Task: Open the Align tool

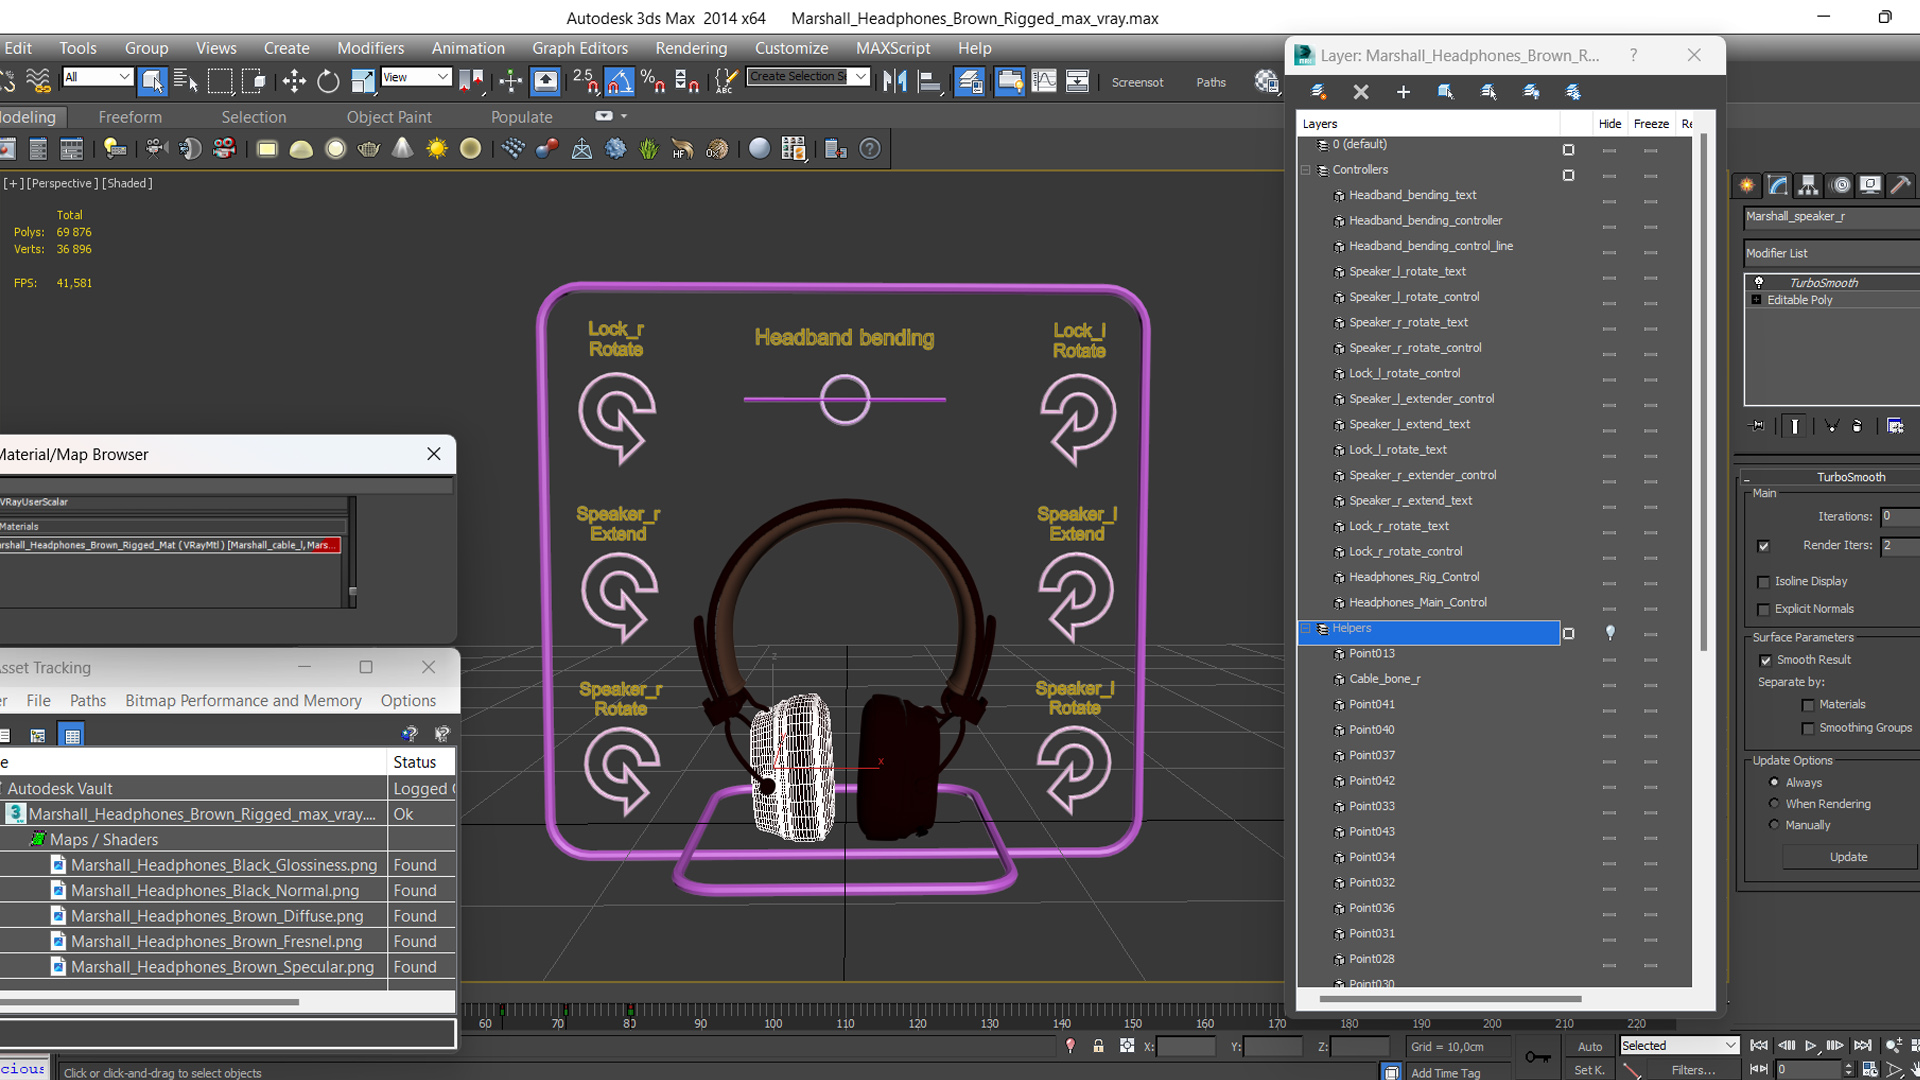Action: 930,81
